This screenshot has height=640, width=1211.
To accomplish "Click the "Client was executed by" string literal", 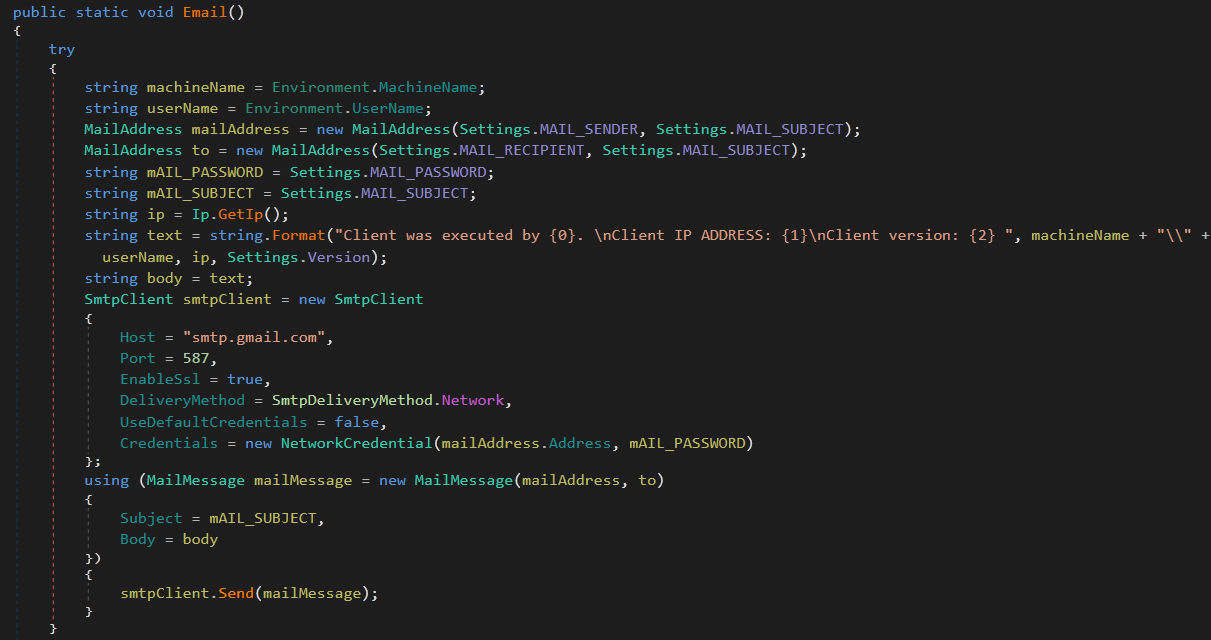I will [673, 235].
